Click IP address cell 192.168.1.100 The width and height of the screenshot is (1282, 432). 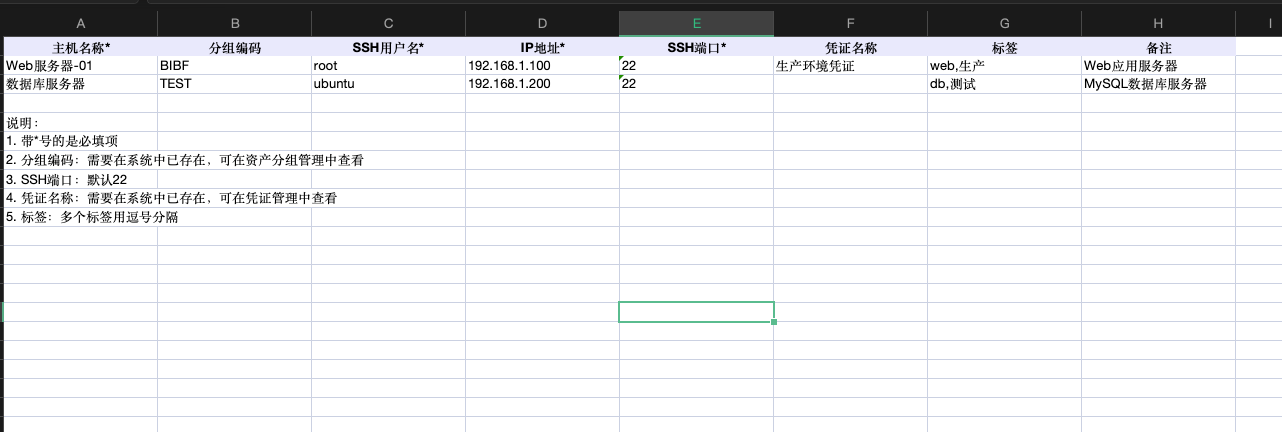[x=542, y=66]
